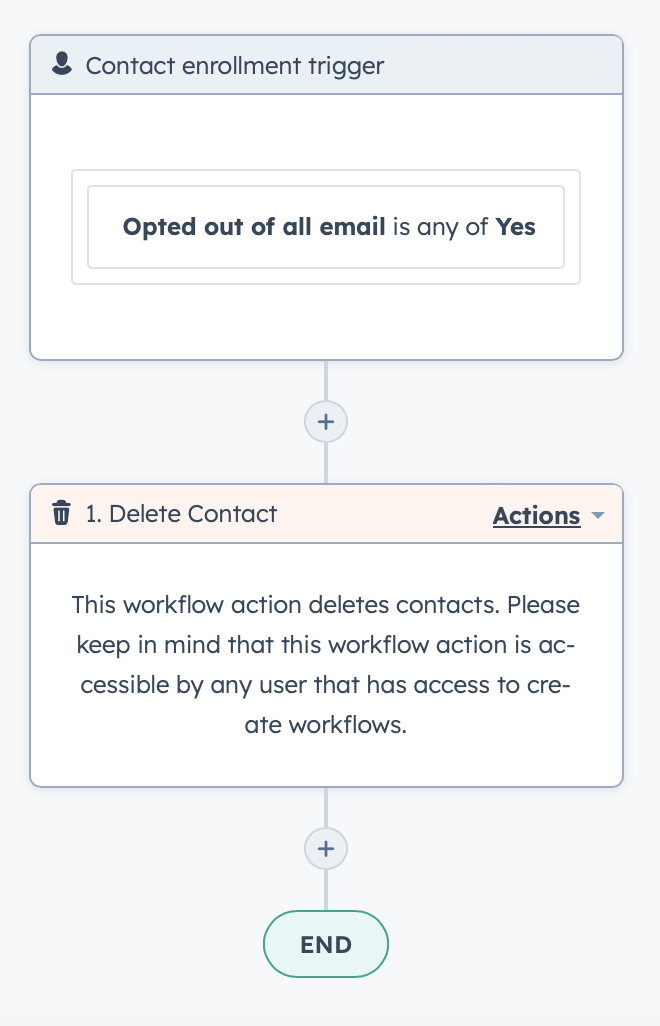Click the 'is any of Yes' condition text
This screenshot has width=660, height=1026.
(466, 227)
